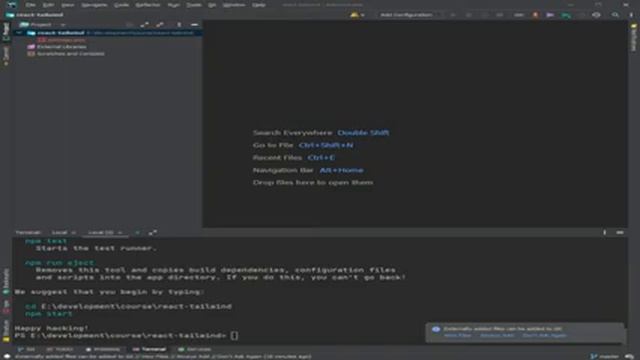Open the Git tool window tab
The image size is (640, 360).
(x=27, y=349)
